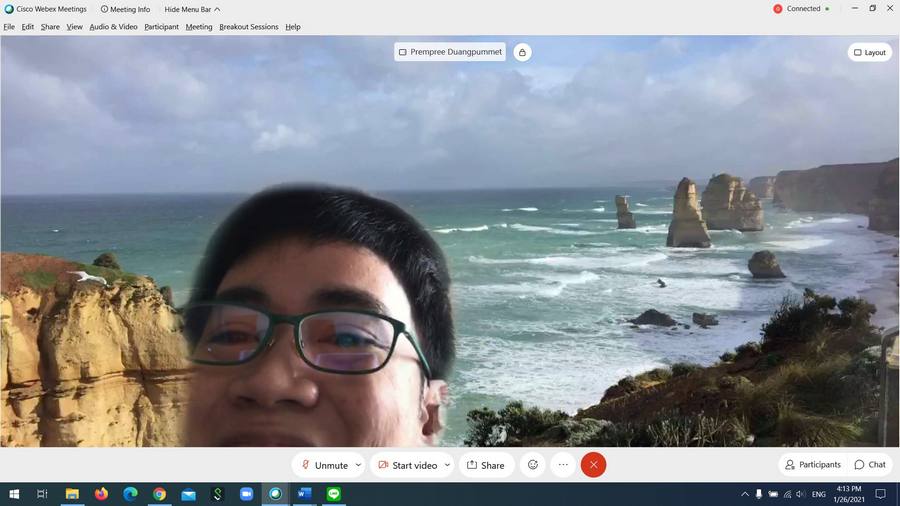900x506 pixels.
Task: Expand video options arrow next to Start video
Action: click(x=447, y=465)
